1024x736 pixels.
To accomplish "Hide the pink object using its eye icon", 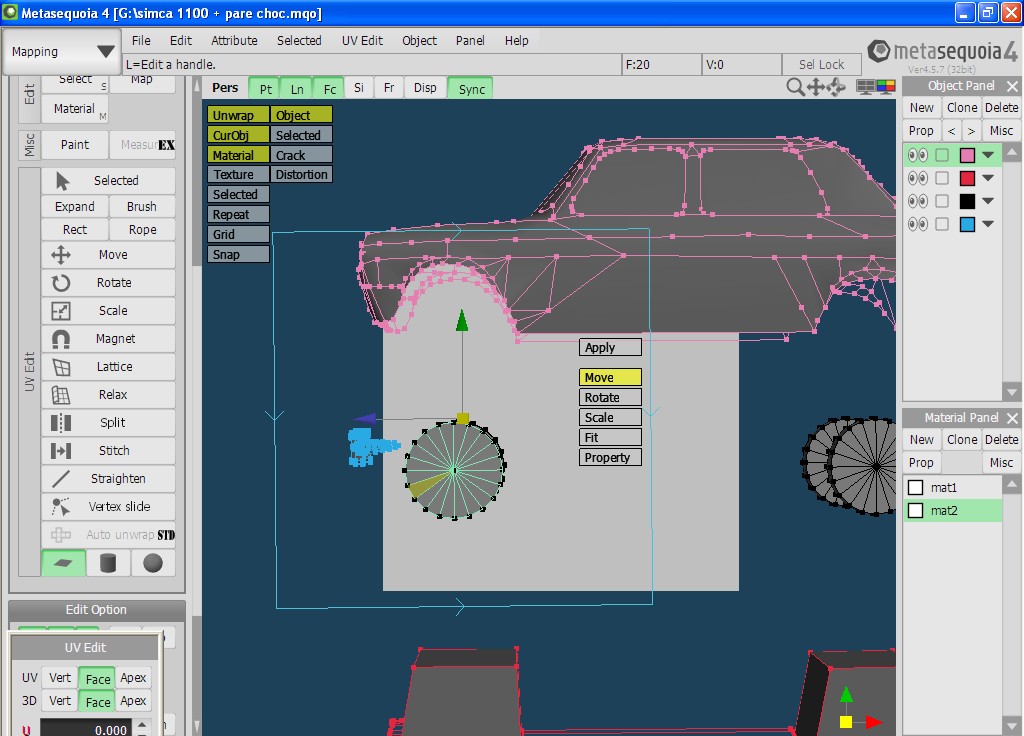I will (917, 155).
